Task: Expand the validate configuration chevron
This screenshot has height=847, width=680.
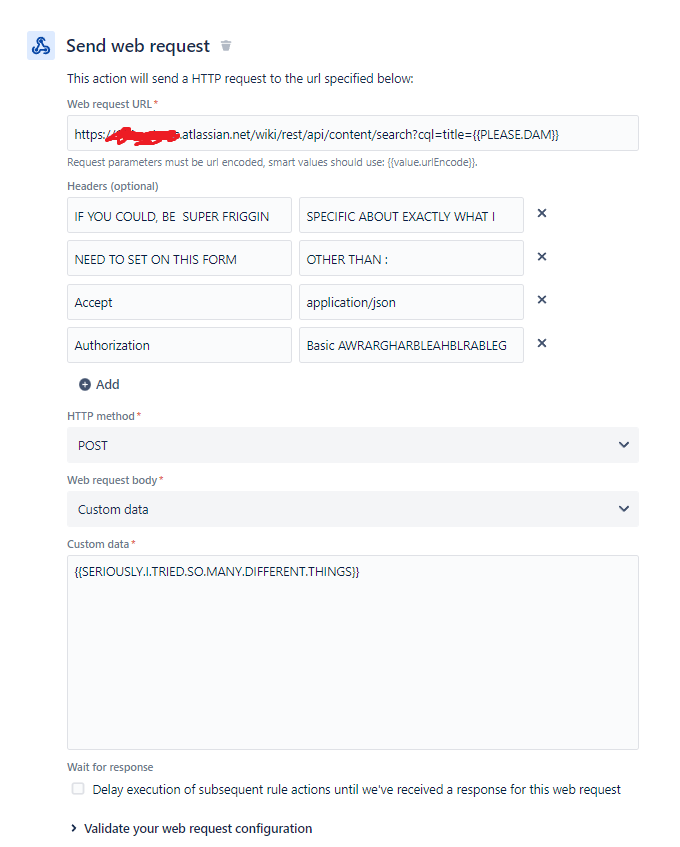Action: click(71, 828)
